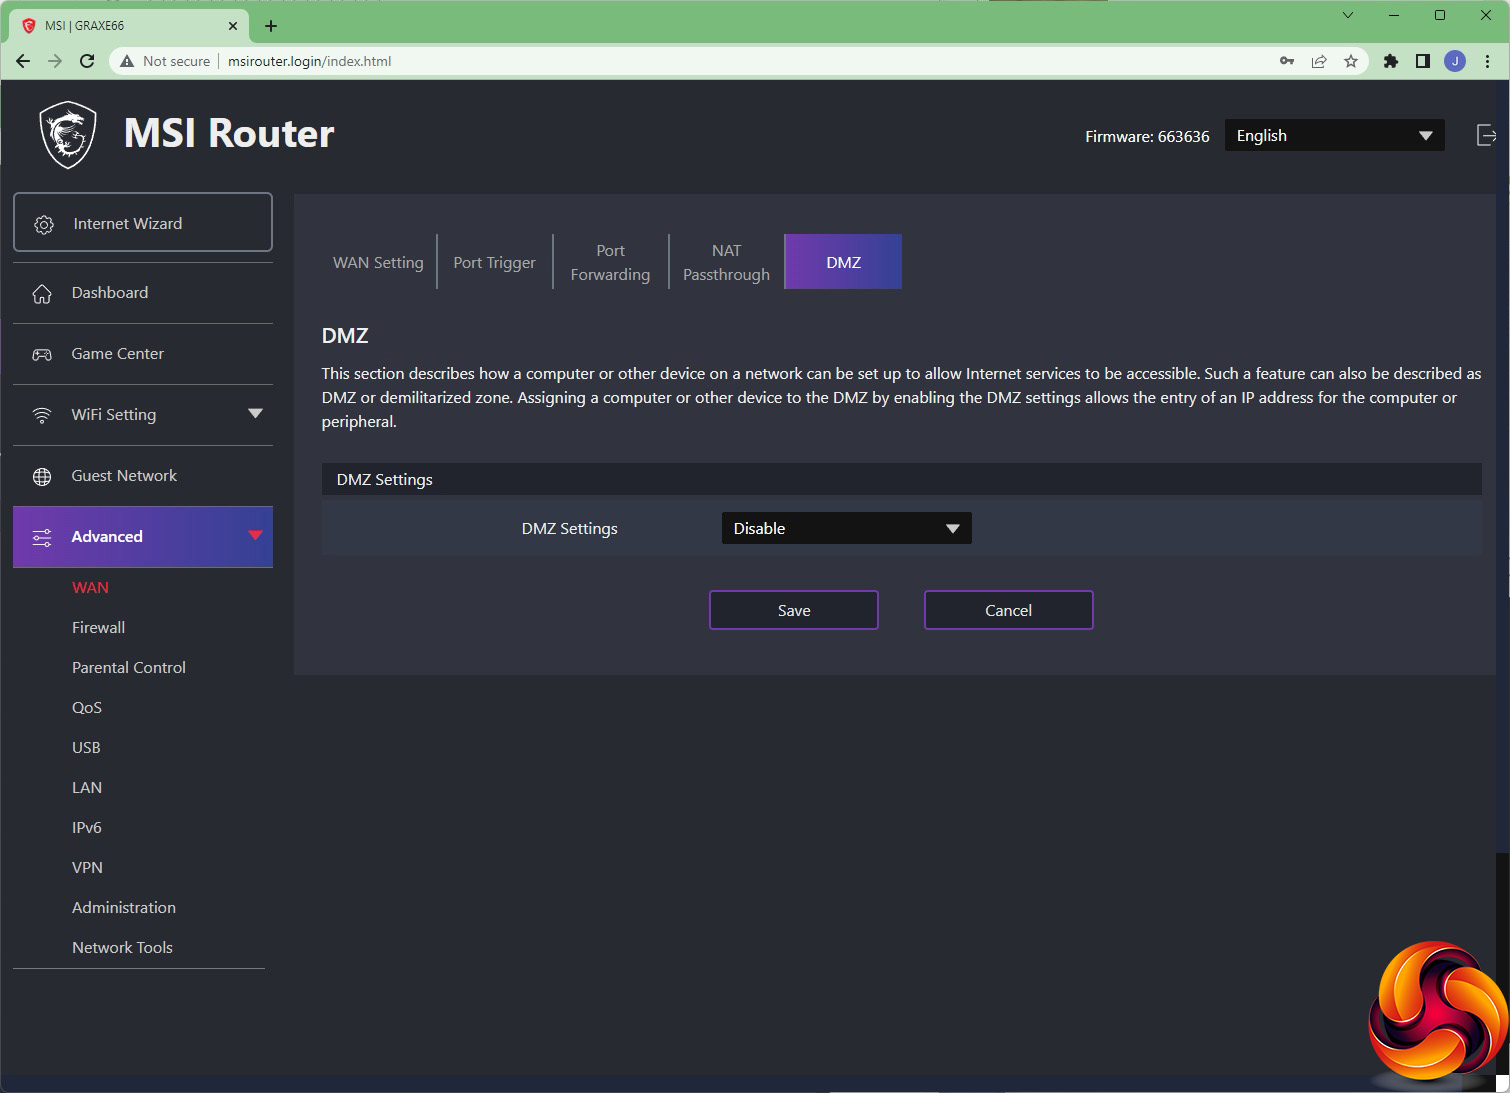Click the Guest Network globe icon
1510x1093 pixels.
coord(42,476)
